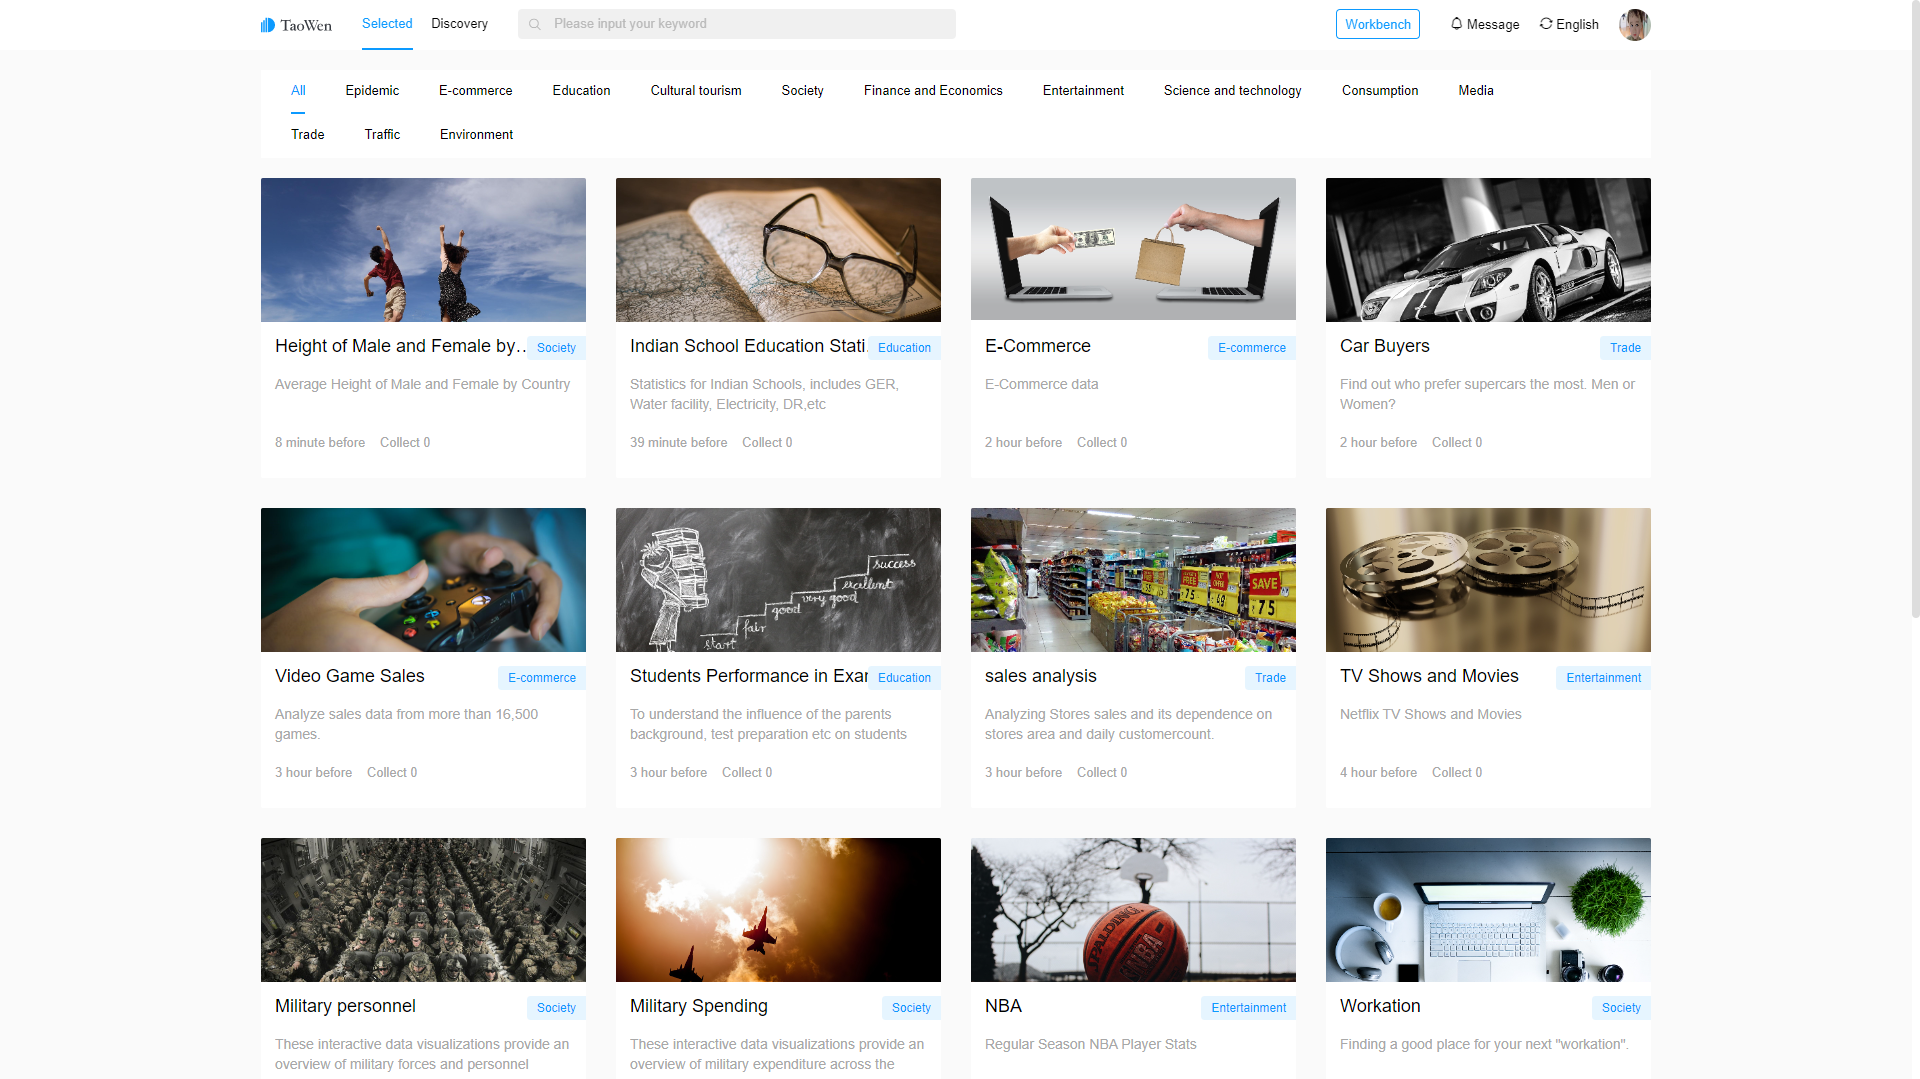Open the Car Buyers card title
This screenshot has width=1920, height=1079.
click(1384, 346)
